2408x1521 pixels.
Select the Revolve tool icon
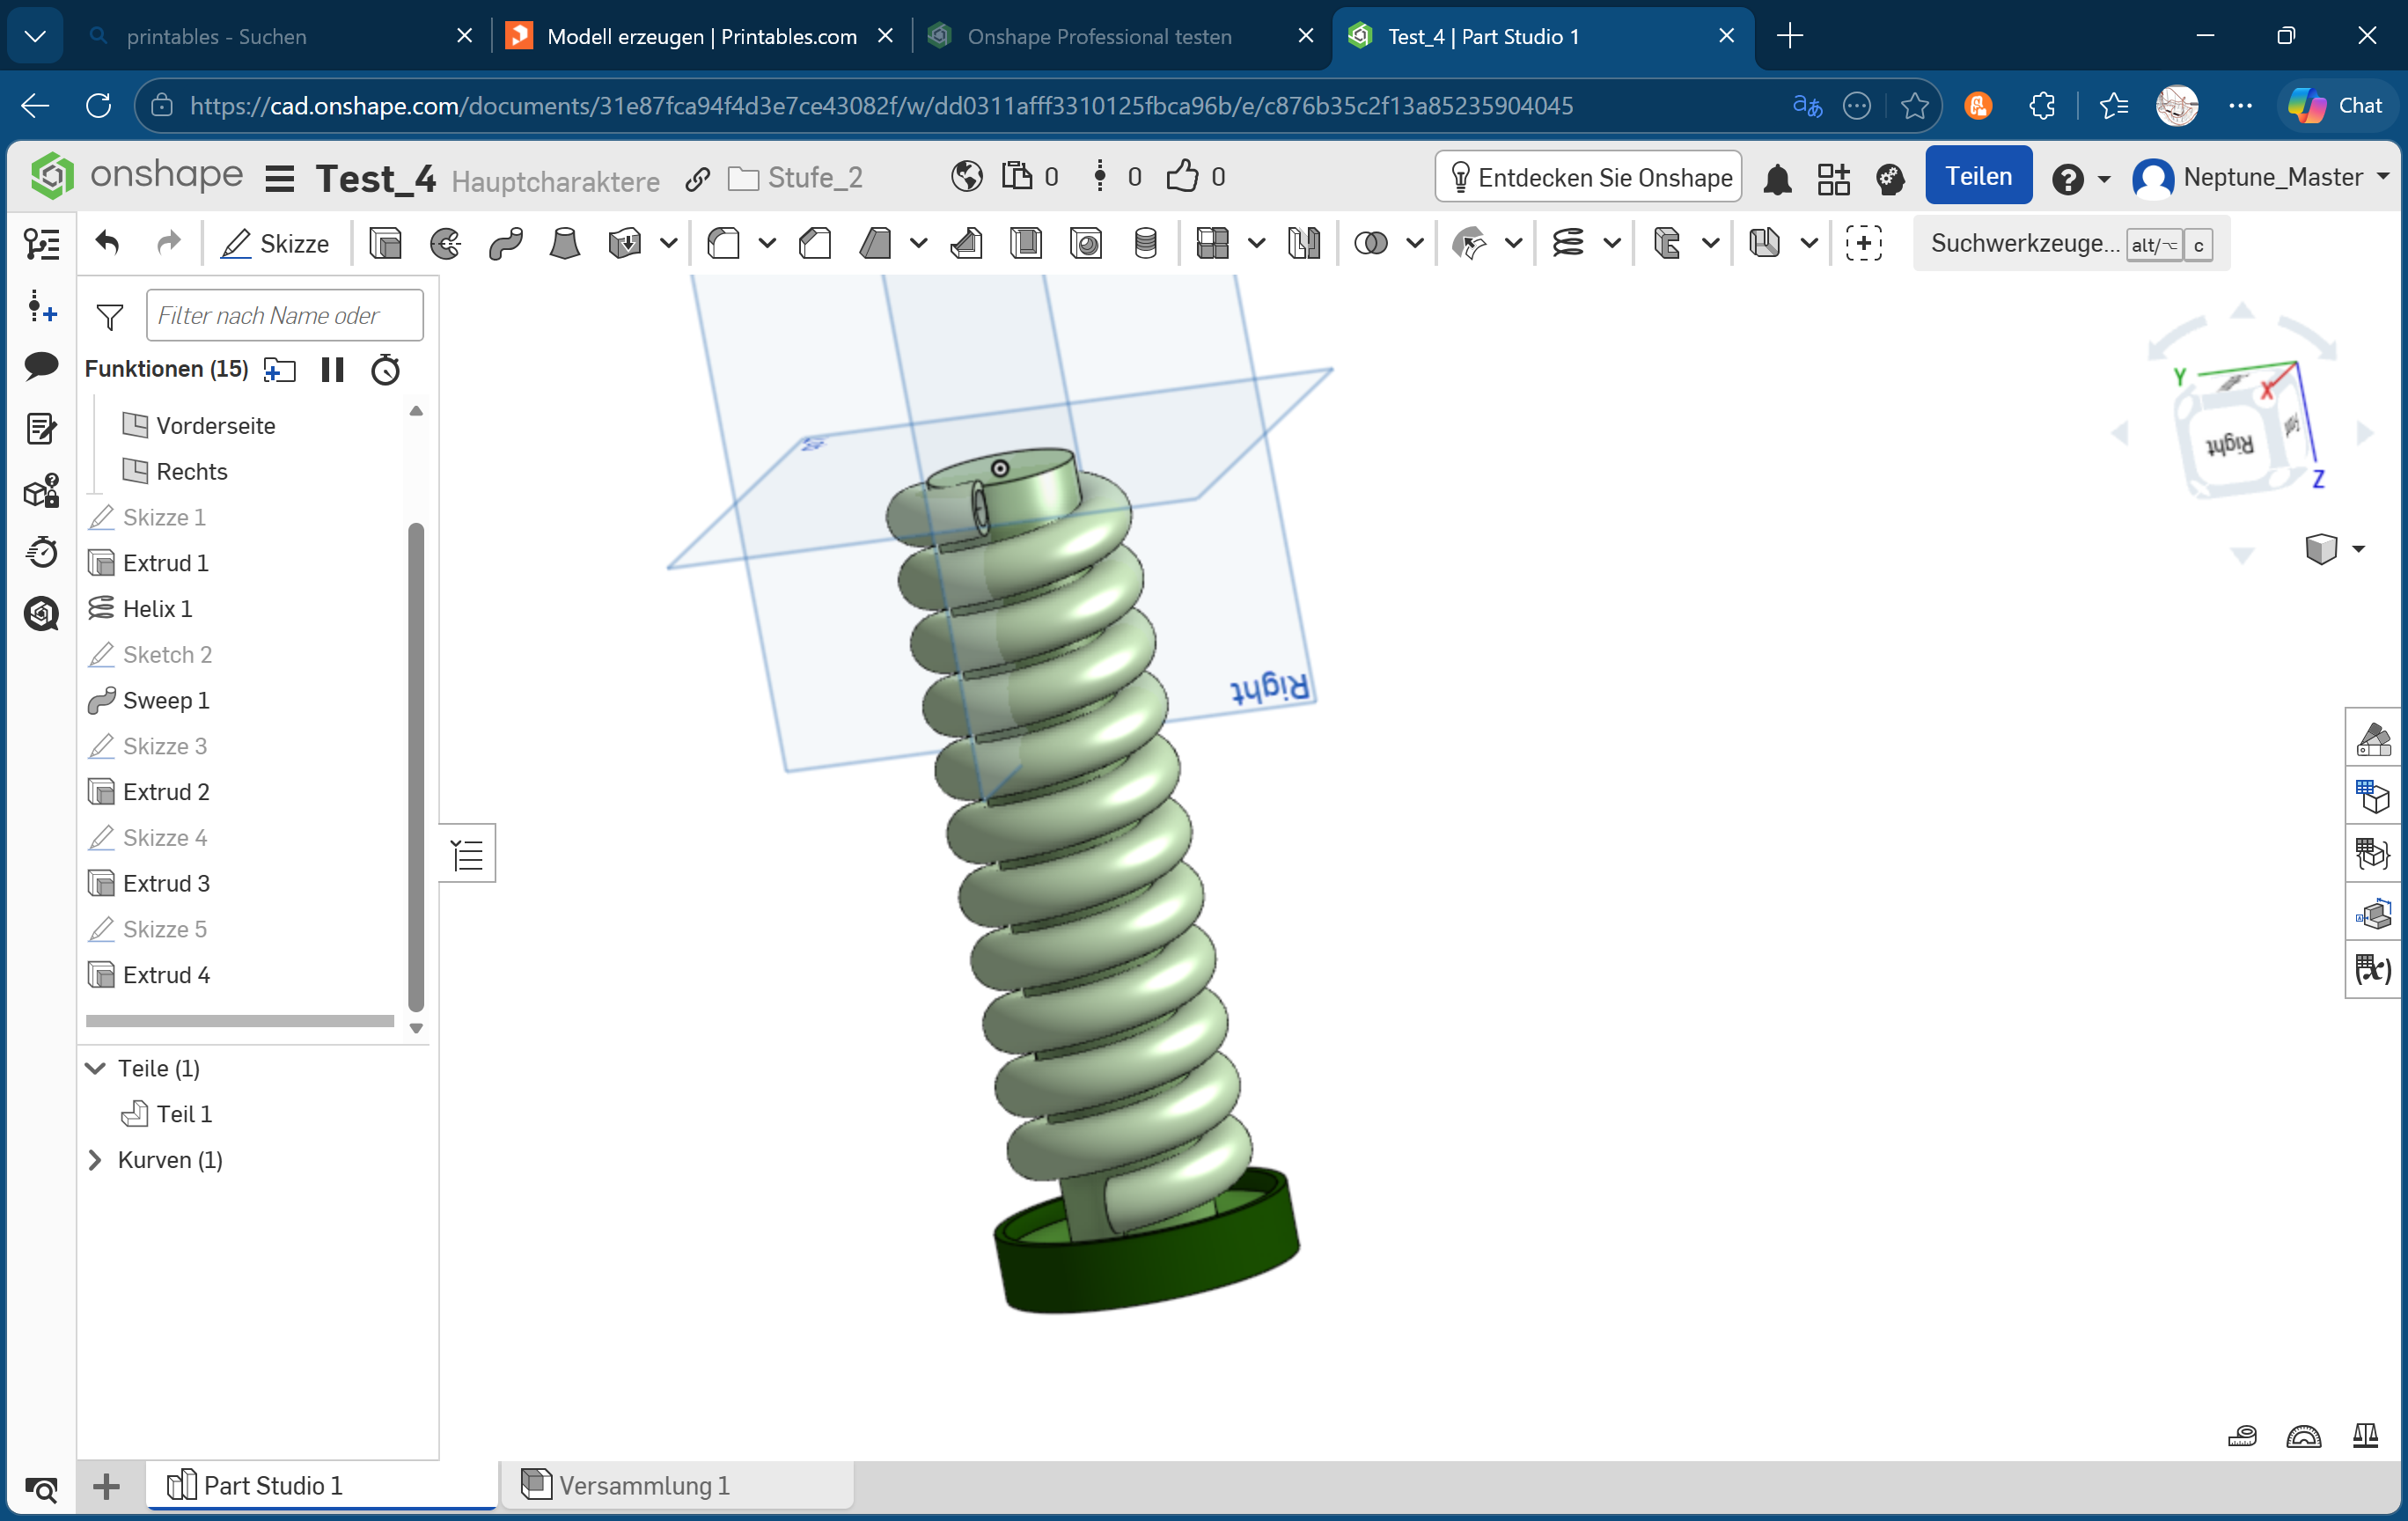point(445,243)
